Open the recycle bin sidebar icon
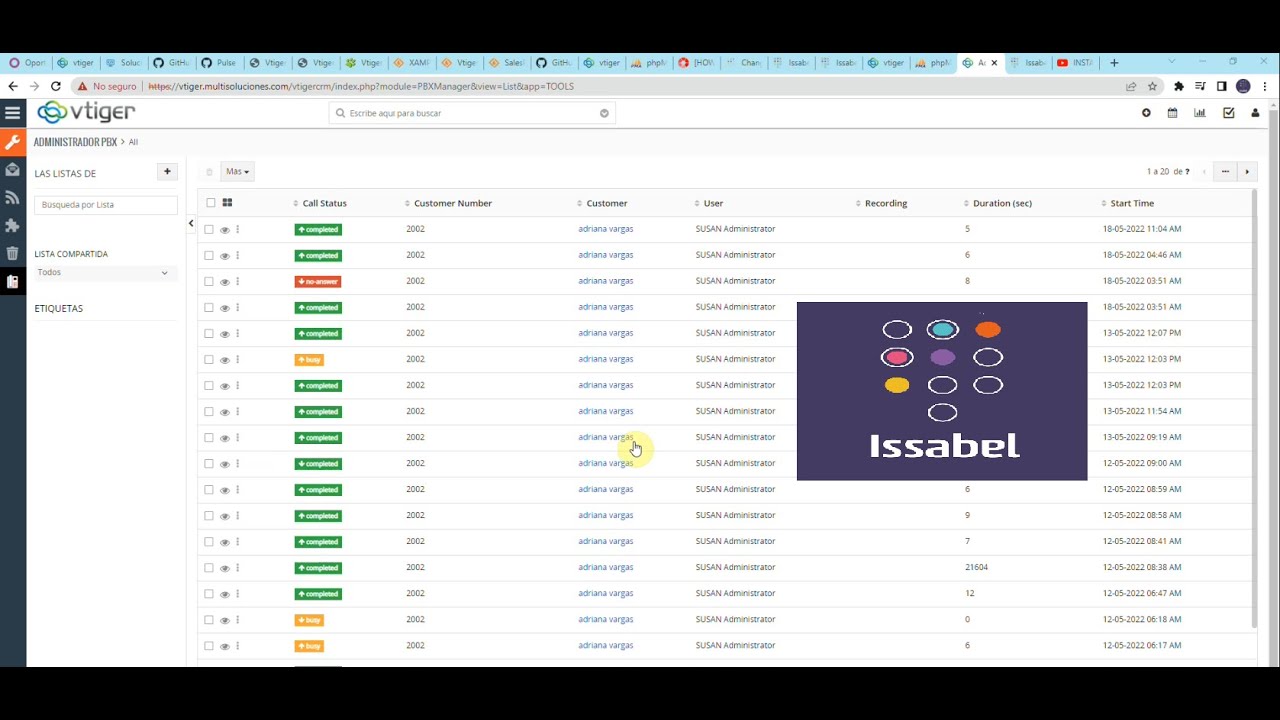This screenshot has height=720, width=1280. pos(13,254)
